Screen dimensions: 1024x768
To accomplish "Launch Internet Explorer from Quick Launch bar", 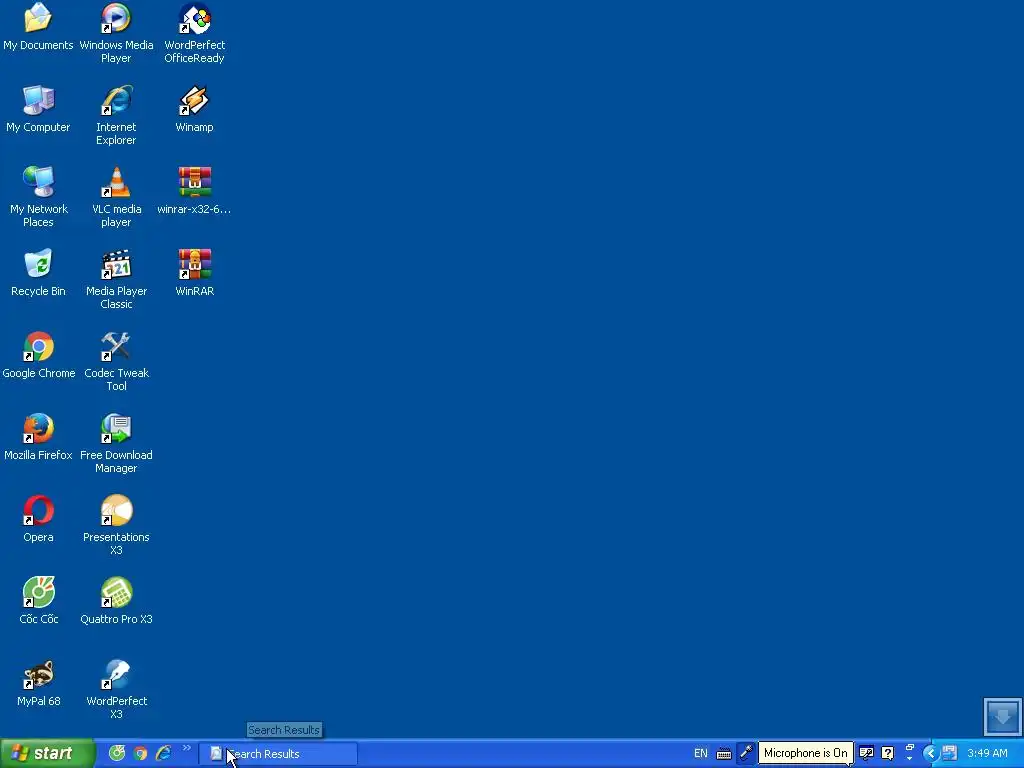I will (x=163, y=754).
